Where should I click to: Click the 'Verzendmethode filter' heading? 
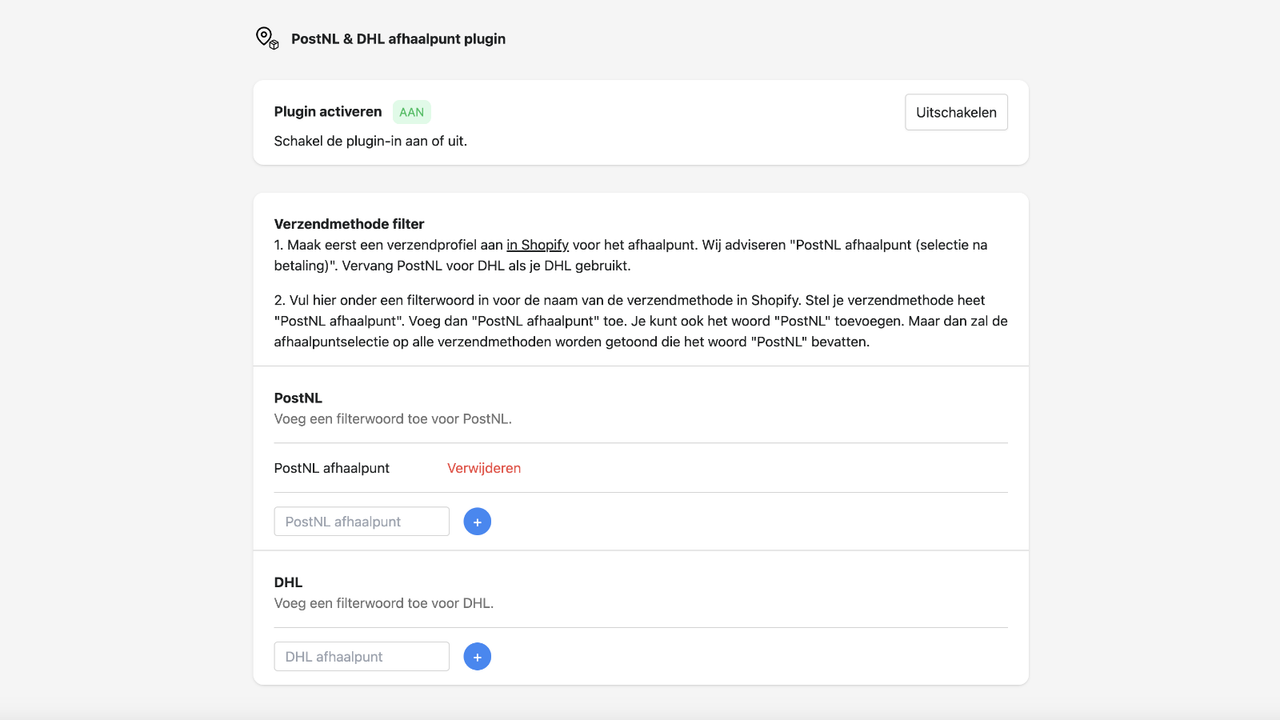349,224
